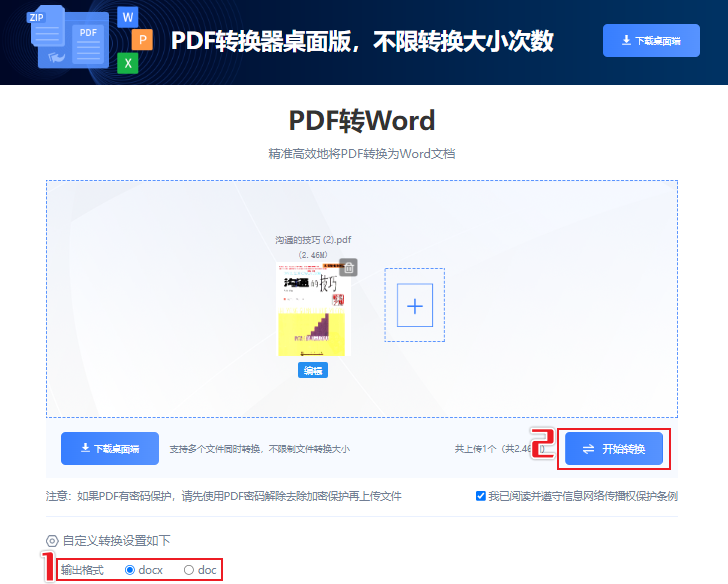Click the 注意 password protection notice text
Image resolution: width=728 pixels, height=584 pixels.
[x=223, y=496]
